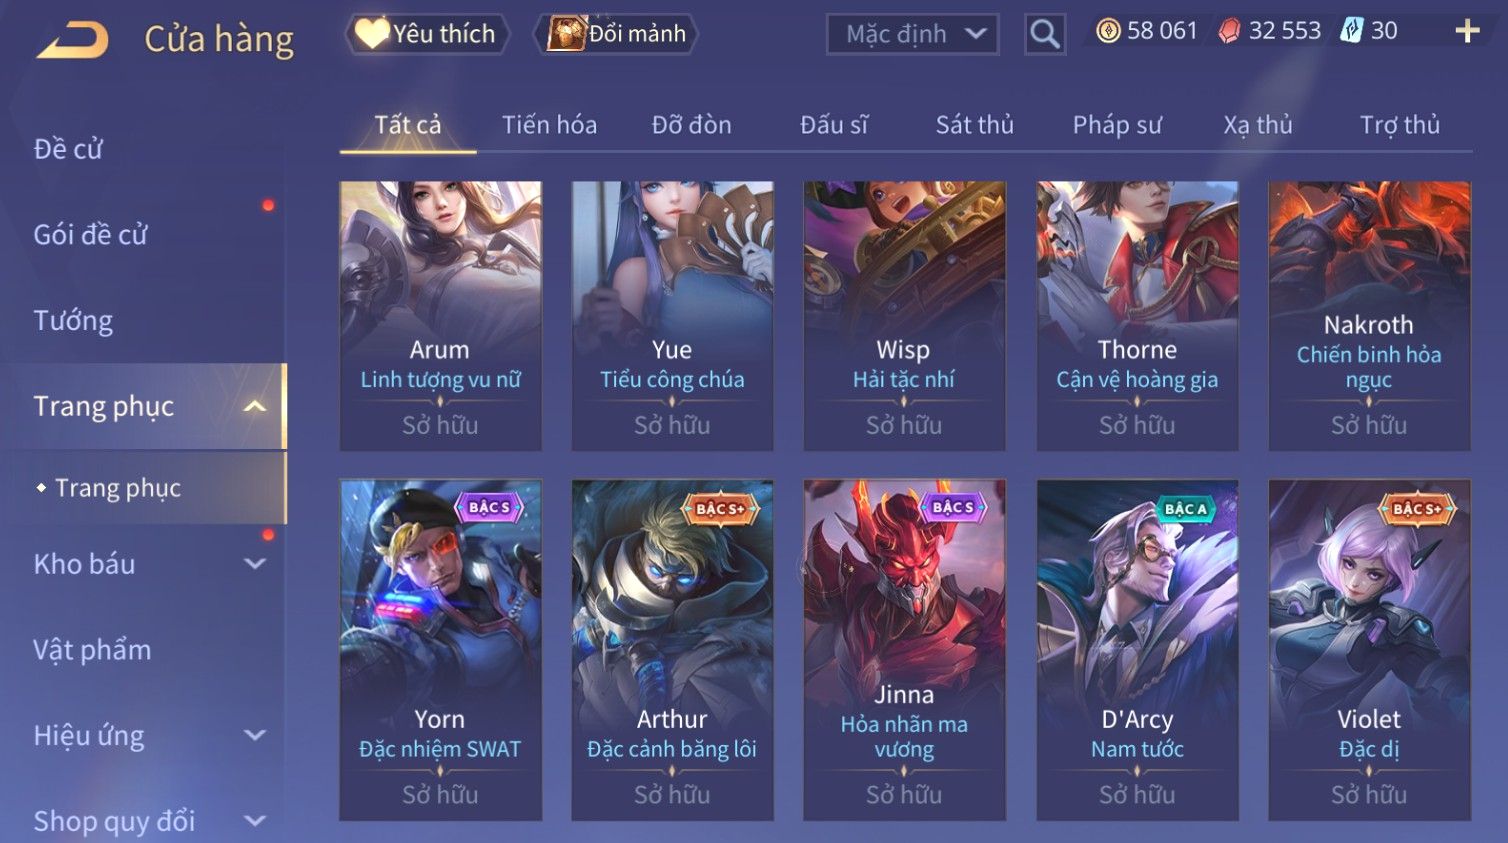The width and height of the screenshot is (1508, 843).
Task: Switch to the Tiến hóa tab
Action: [x=549, y=125]
